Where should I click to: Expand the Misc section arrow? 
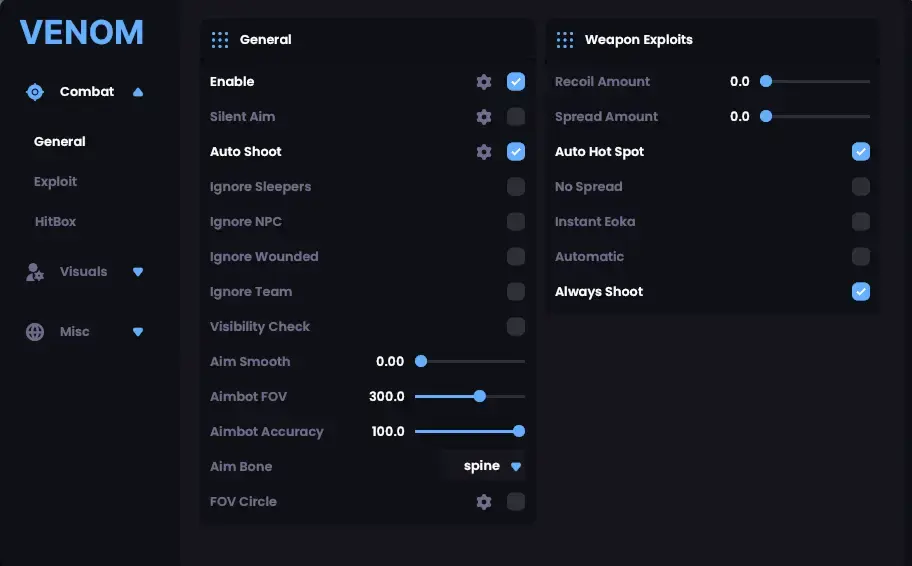pos(138,332)
